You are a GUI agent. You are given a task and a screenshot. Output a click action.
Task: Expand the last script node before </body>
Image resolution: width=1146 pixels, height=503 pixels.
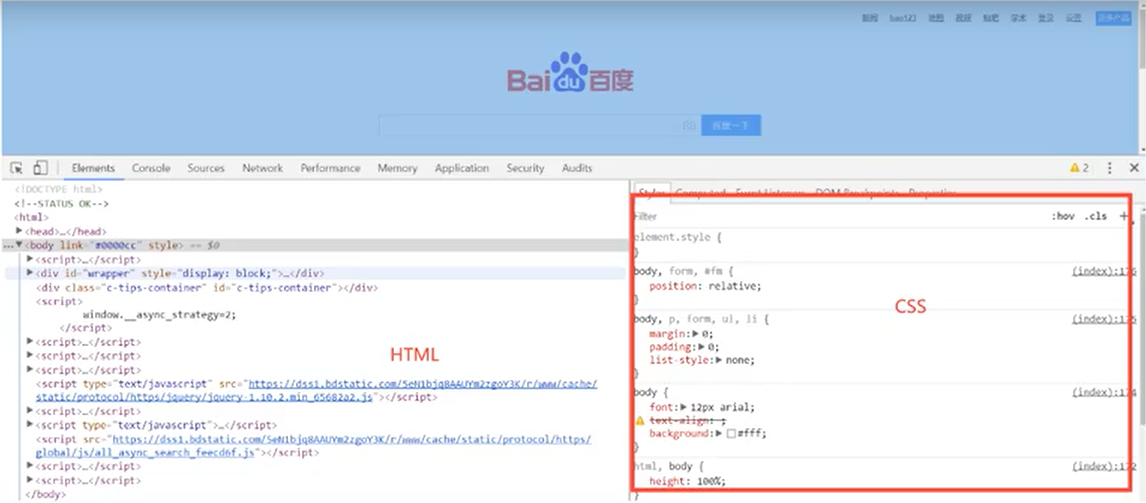30,480
